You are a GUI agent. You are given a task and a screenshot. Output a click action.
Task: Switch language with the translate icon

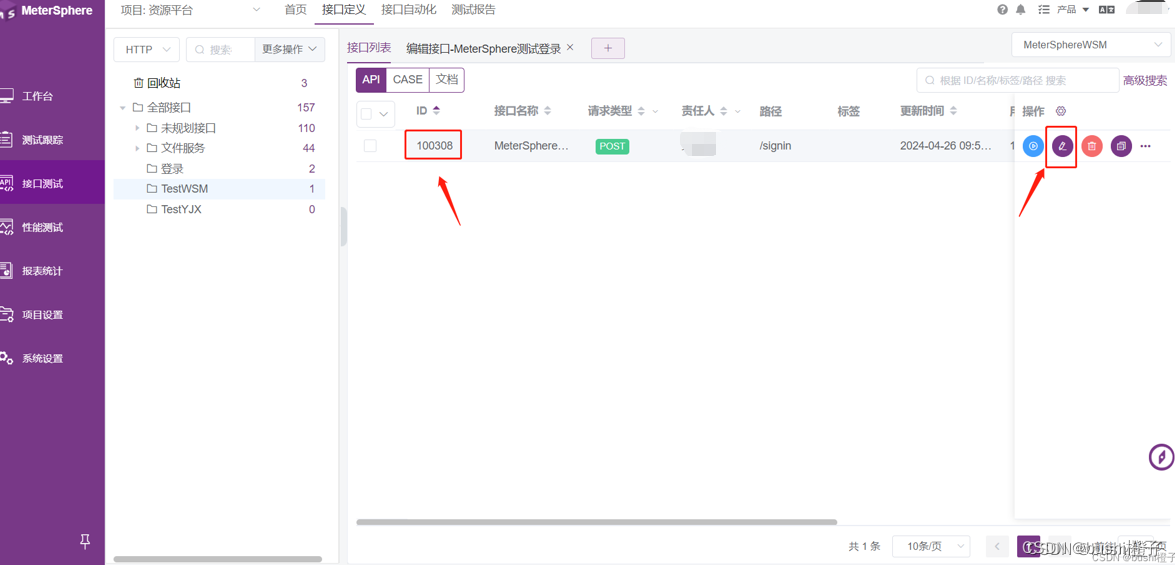click(1107, 10)
